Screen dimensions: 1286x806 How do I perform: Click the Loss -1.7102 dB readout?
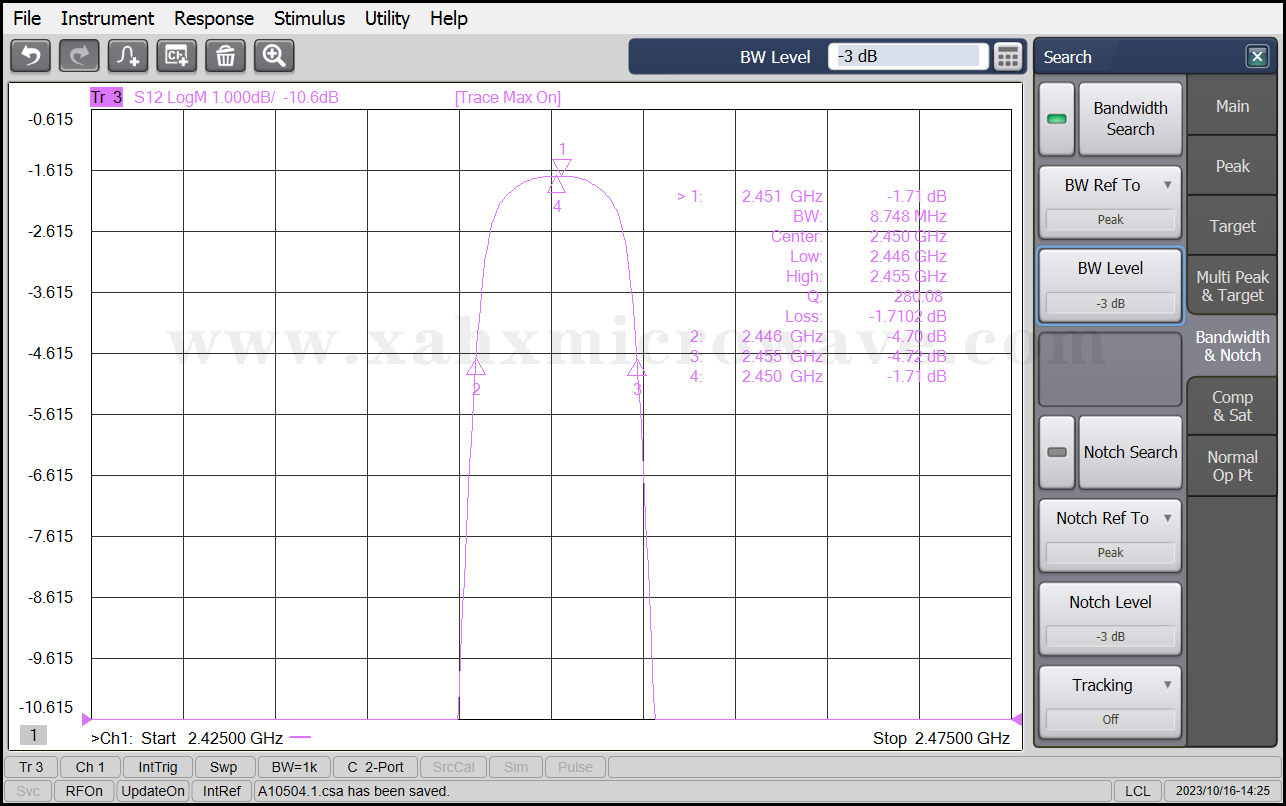pos(866,316)
